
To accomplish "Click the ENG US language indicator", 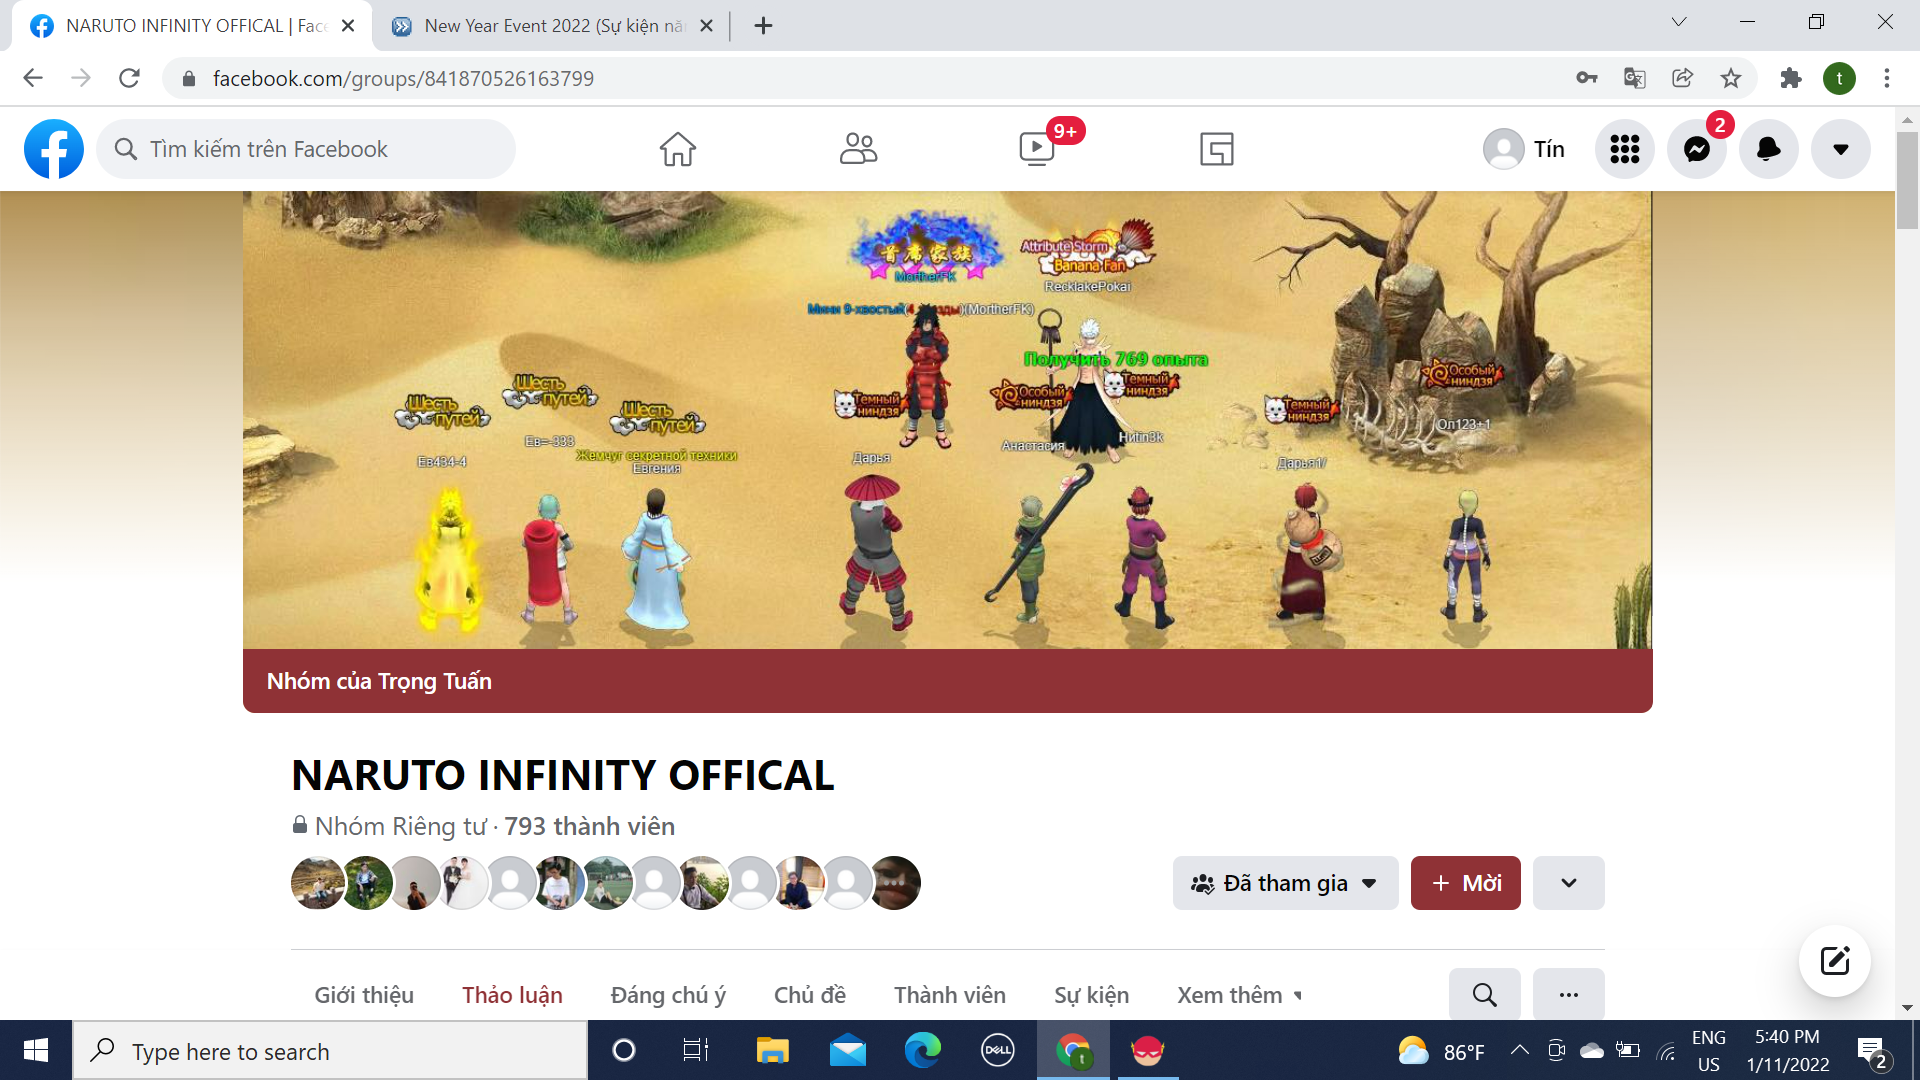I will (1709, 1051).
